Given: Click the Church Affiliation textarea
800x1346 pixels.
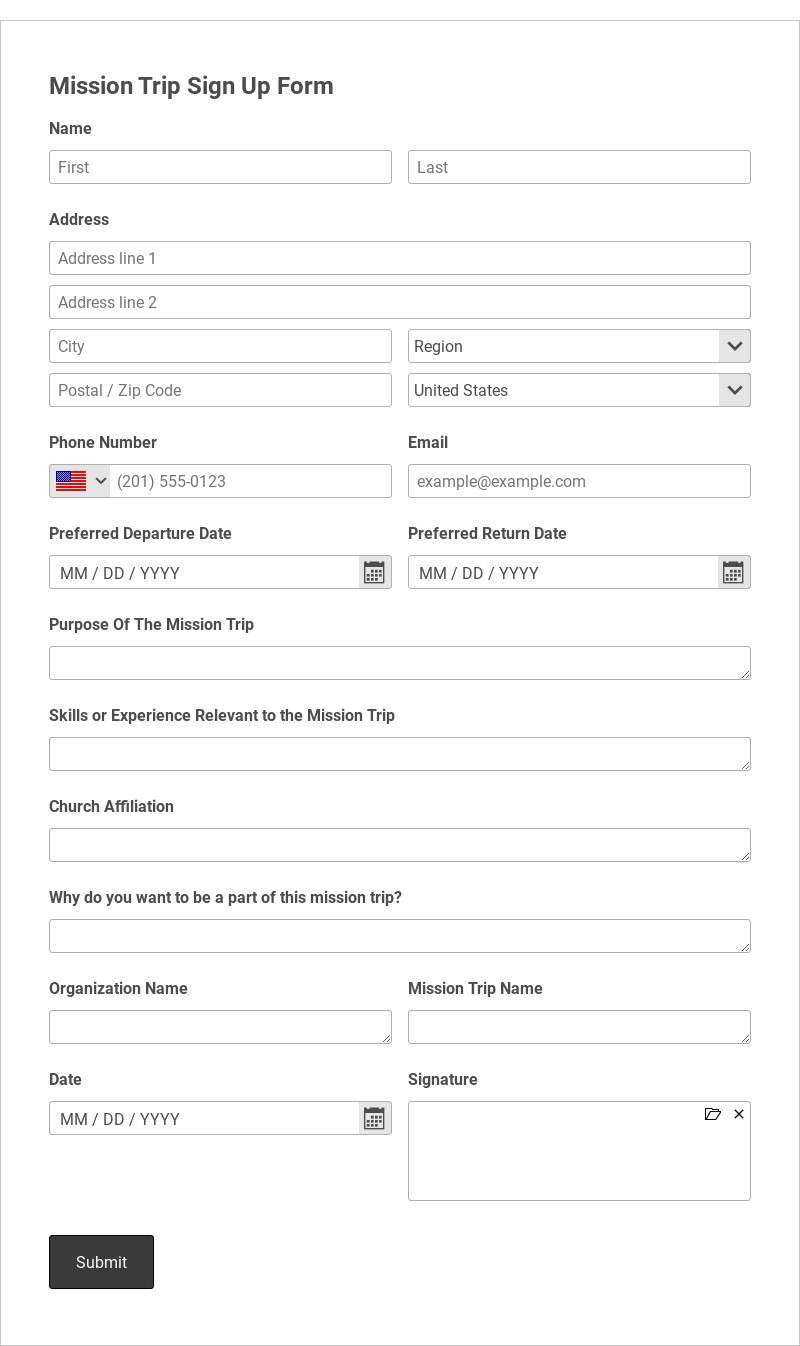Looking at the screenshot, I should [x=400, y=845].
